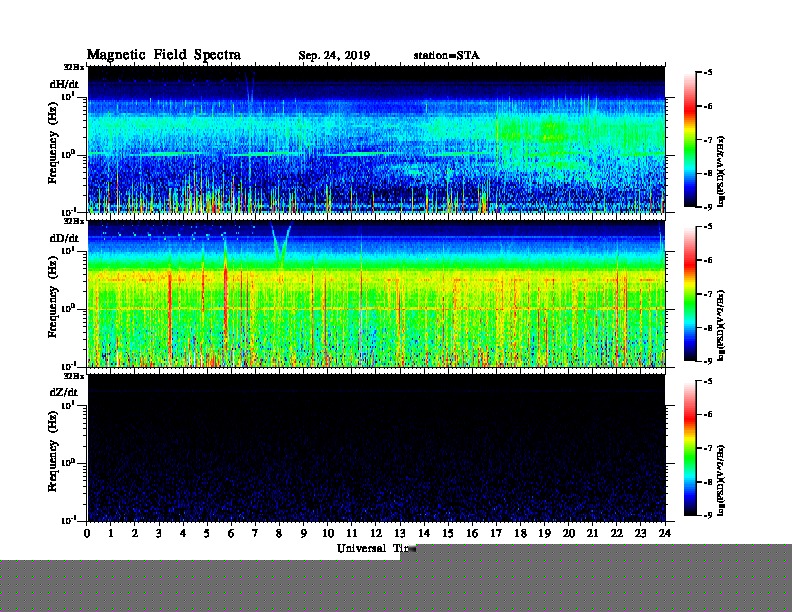This screenshot has height=612, width=792.
Task: Click inside the dH/dt spectrogram plot
Action: click(x=376, y=139)
